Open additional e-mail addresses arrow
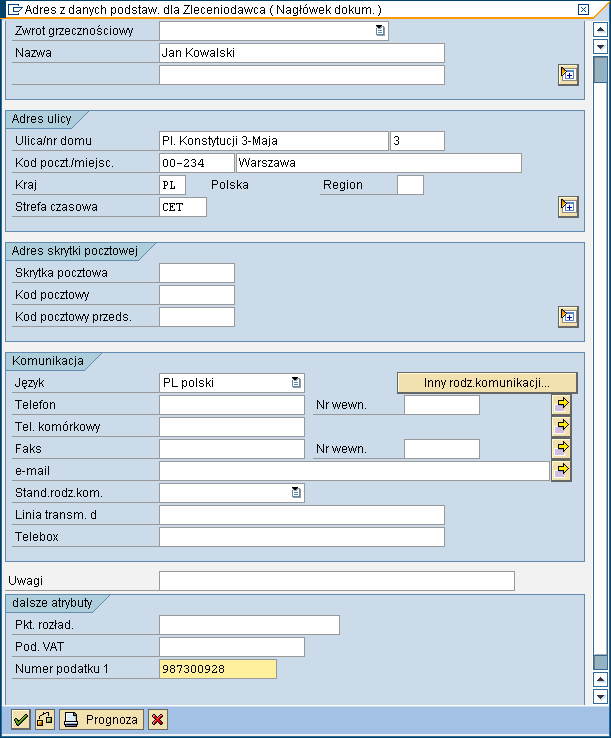The height and width of the screenshot is (738, 611). (x=561, y=471)
